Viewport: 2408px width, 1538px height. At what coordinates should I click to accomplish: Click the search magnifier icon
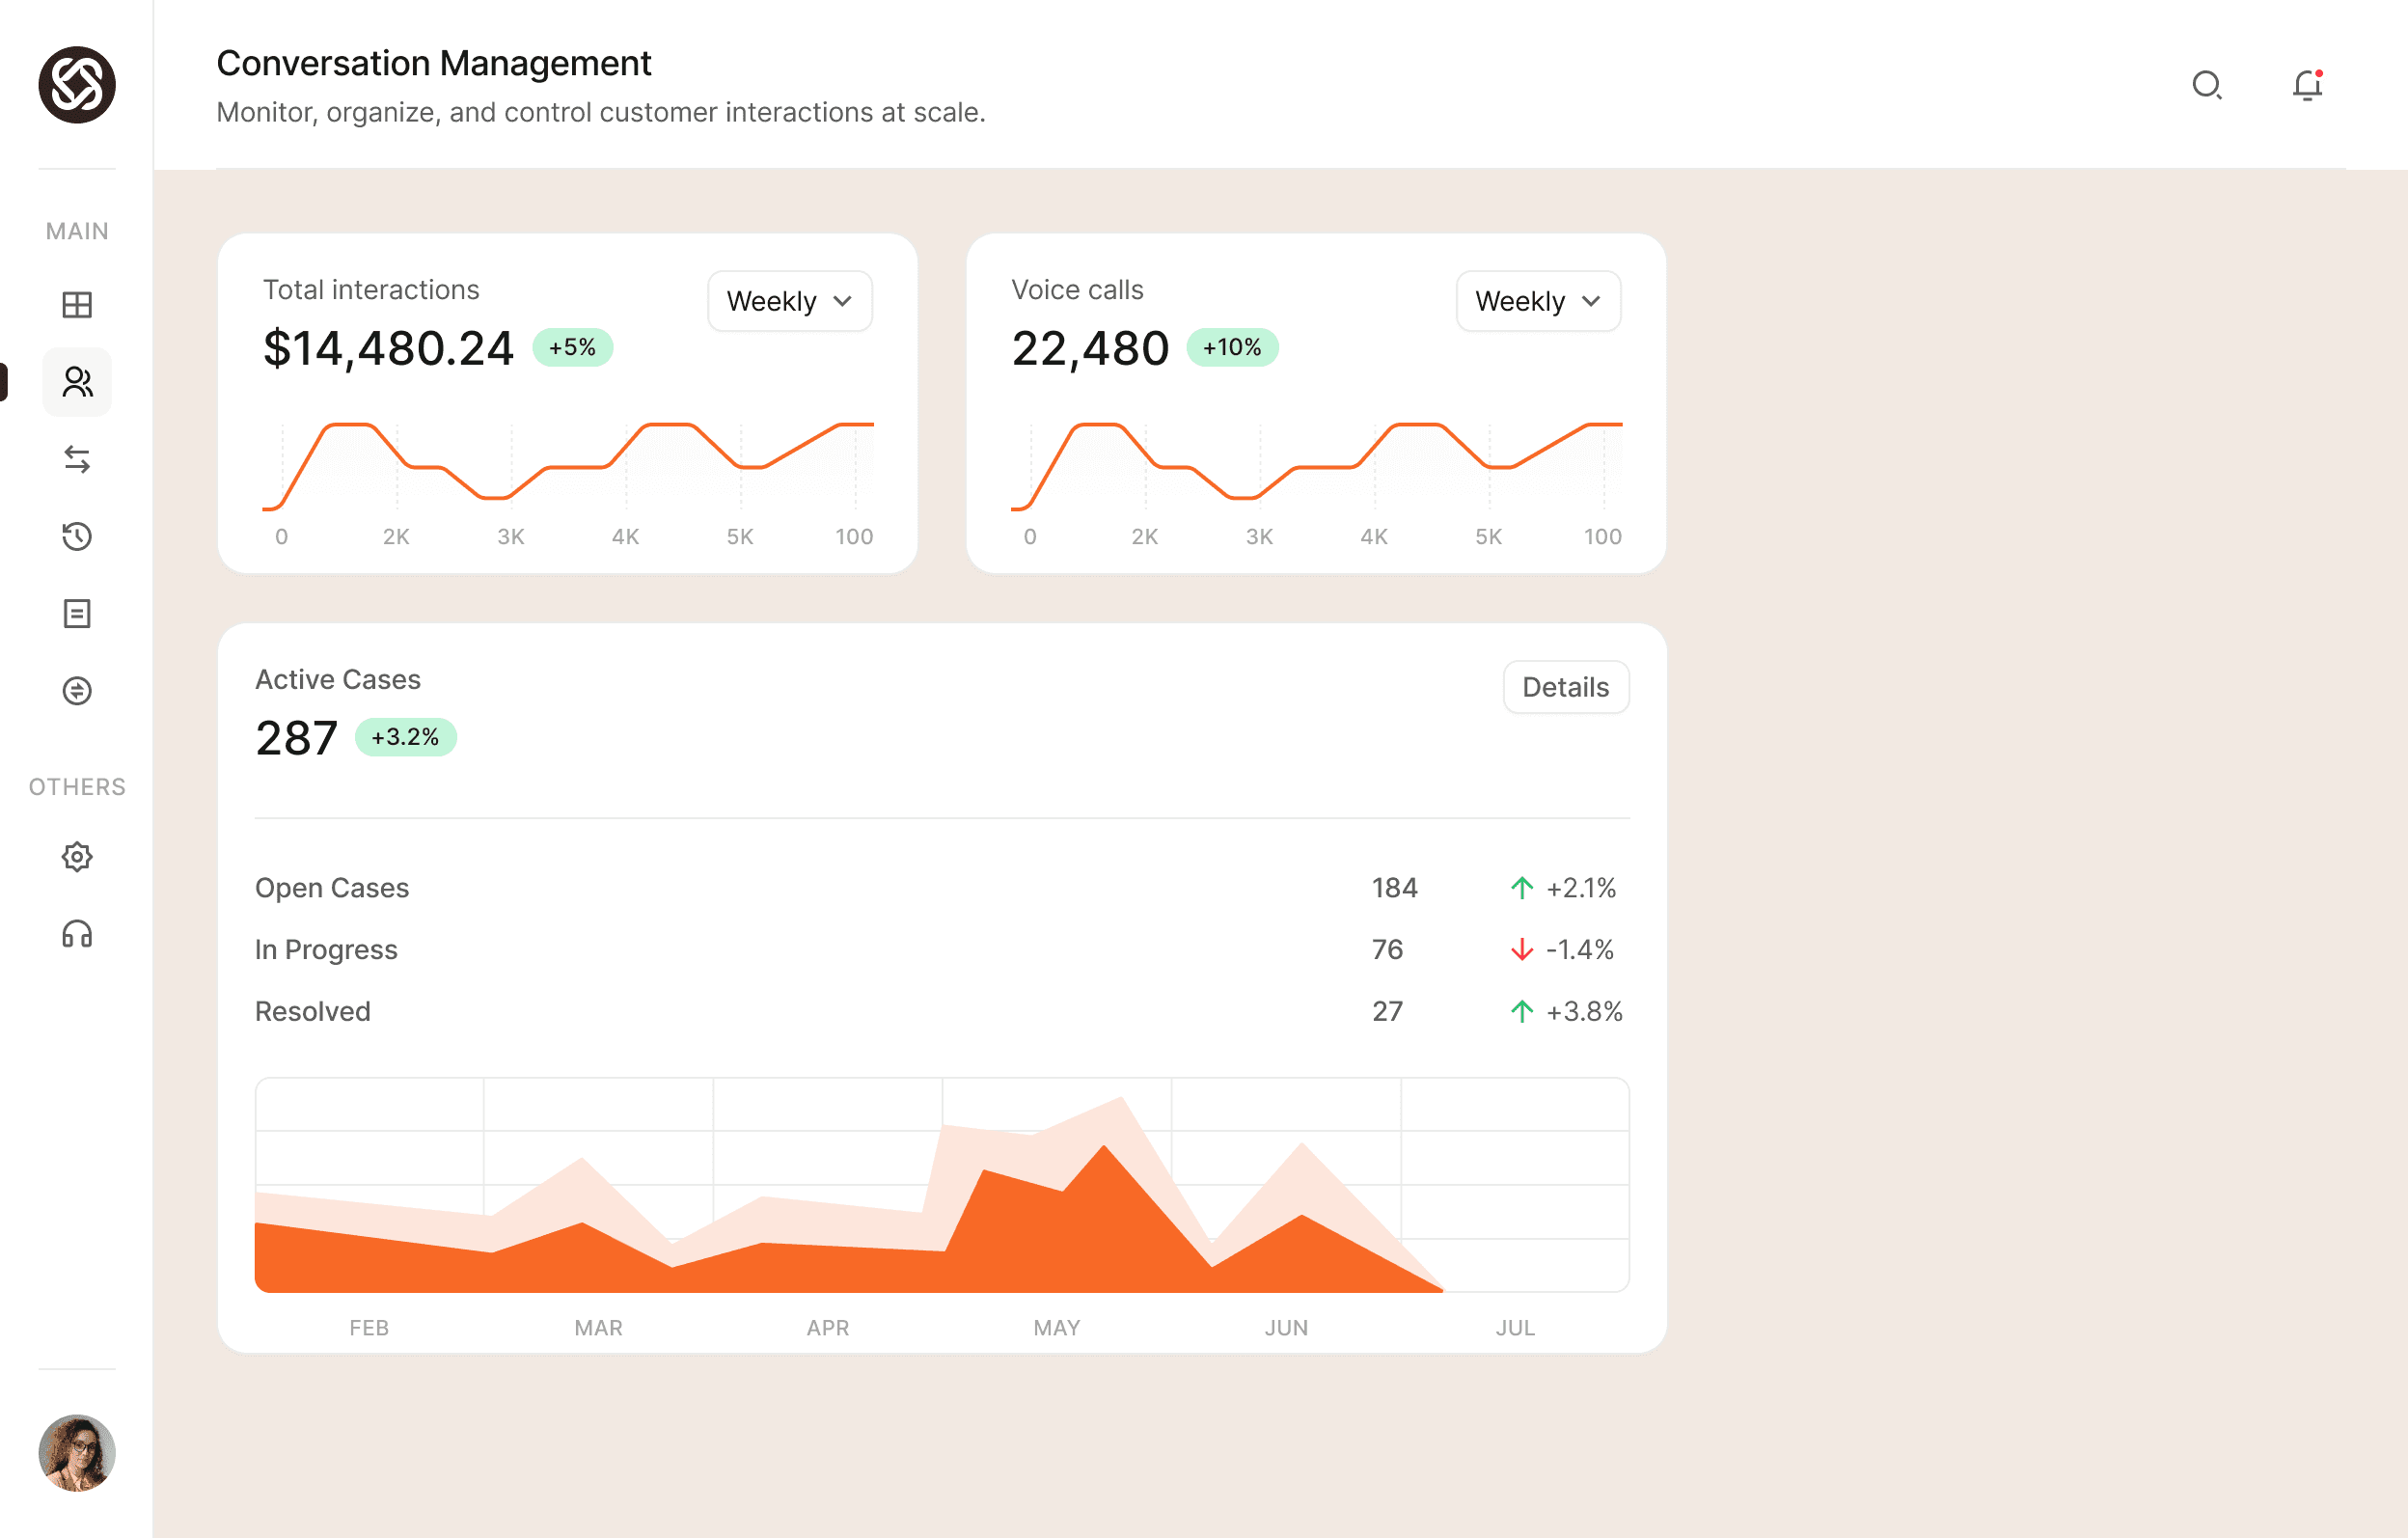click(x=2207, y=85)
